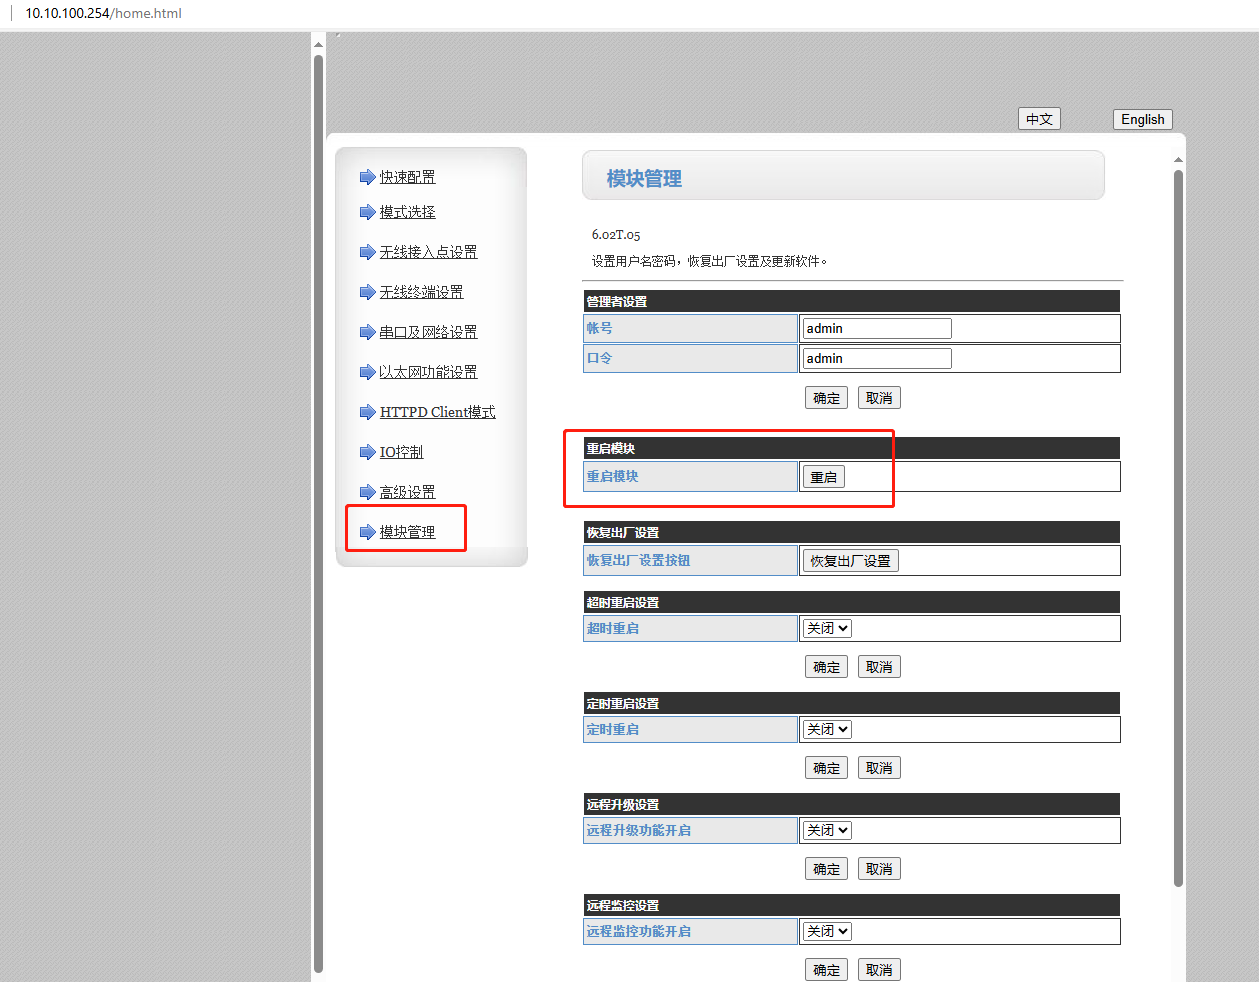
Task: Click the 帐号 input field
Action: [877, 329]
